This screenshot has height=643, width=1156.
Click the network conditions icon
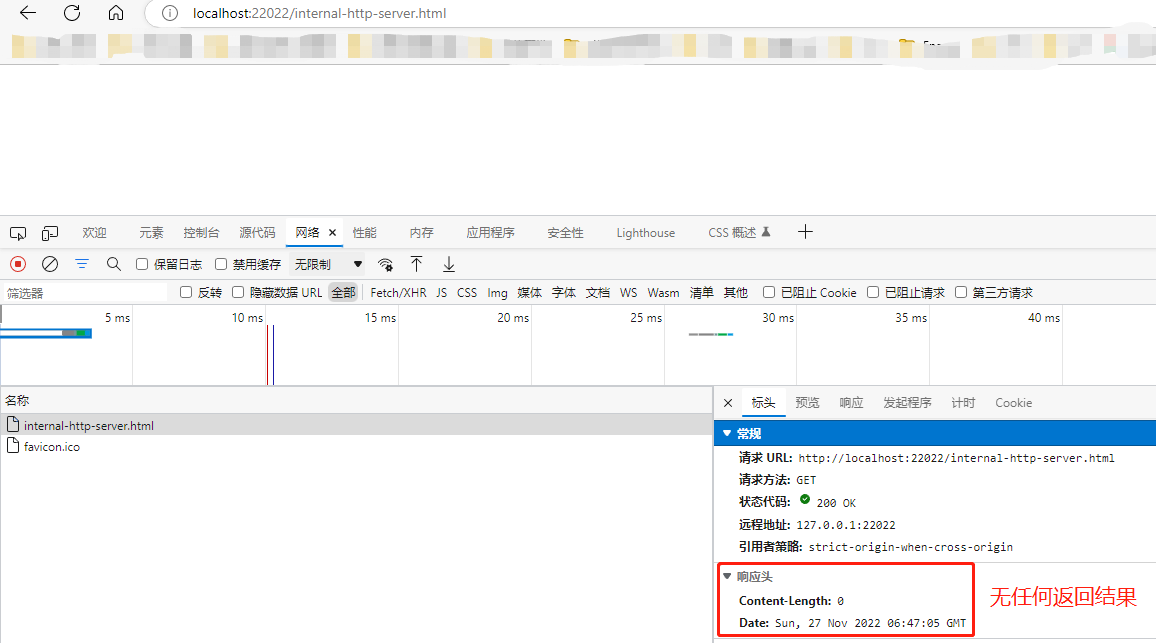[385, 263]
